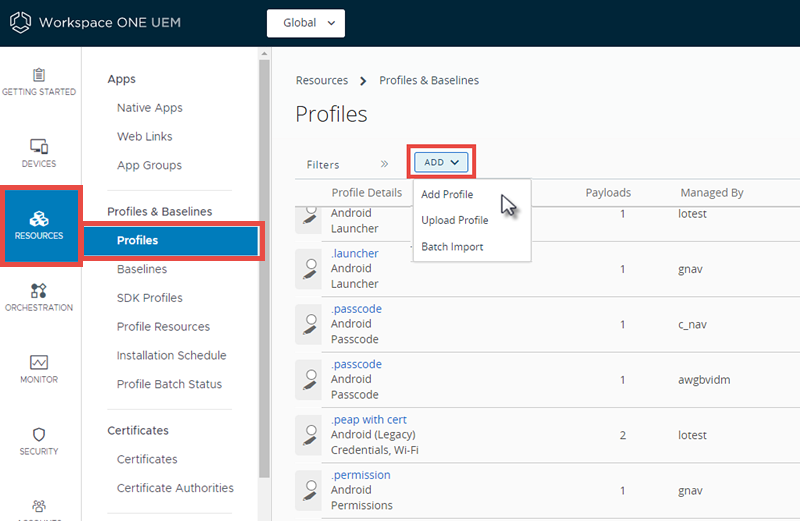Click Android Permissions text in .permission row
Image resolution: width=800 pixels, height=521 pixels.
pyautogui.click(x=362, y=498)
